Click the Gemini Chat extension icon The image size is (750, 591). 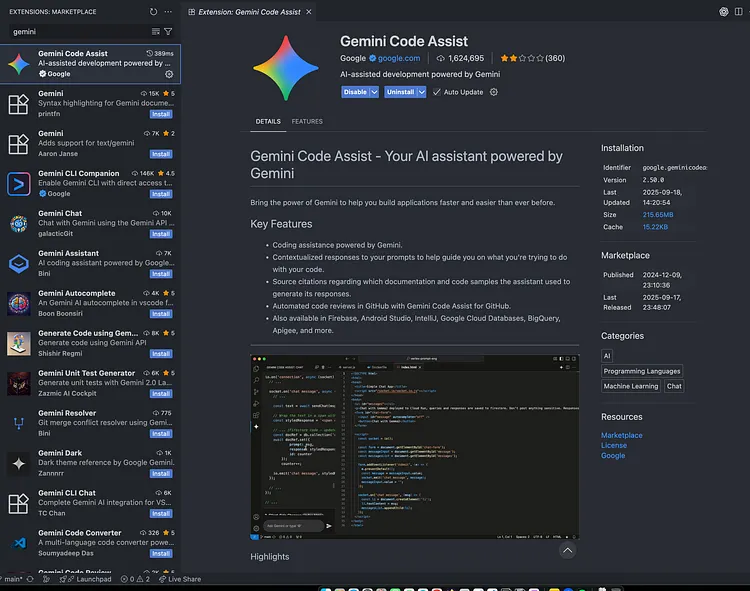[19, 223]
